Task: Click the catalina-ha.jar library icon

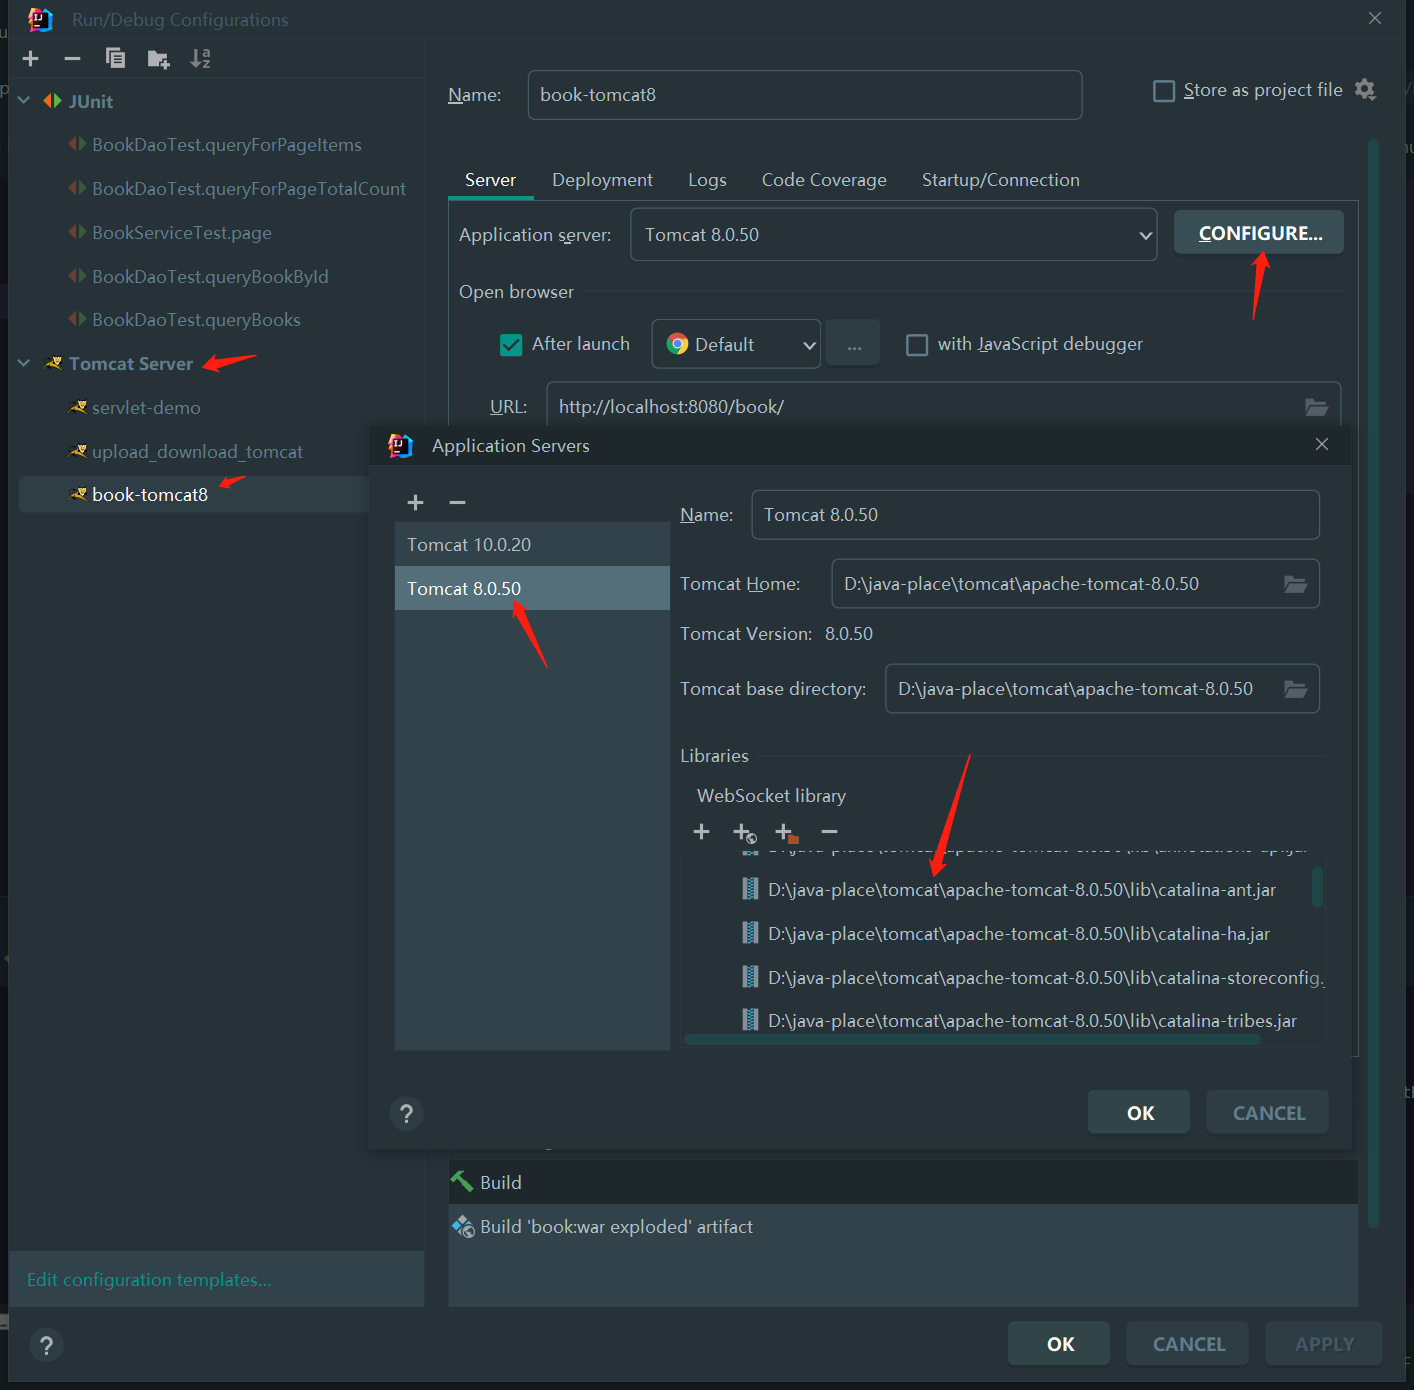Action: coord(750,933)
